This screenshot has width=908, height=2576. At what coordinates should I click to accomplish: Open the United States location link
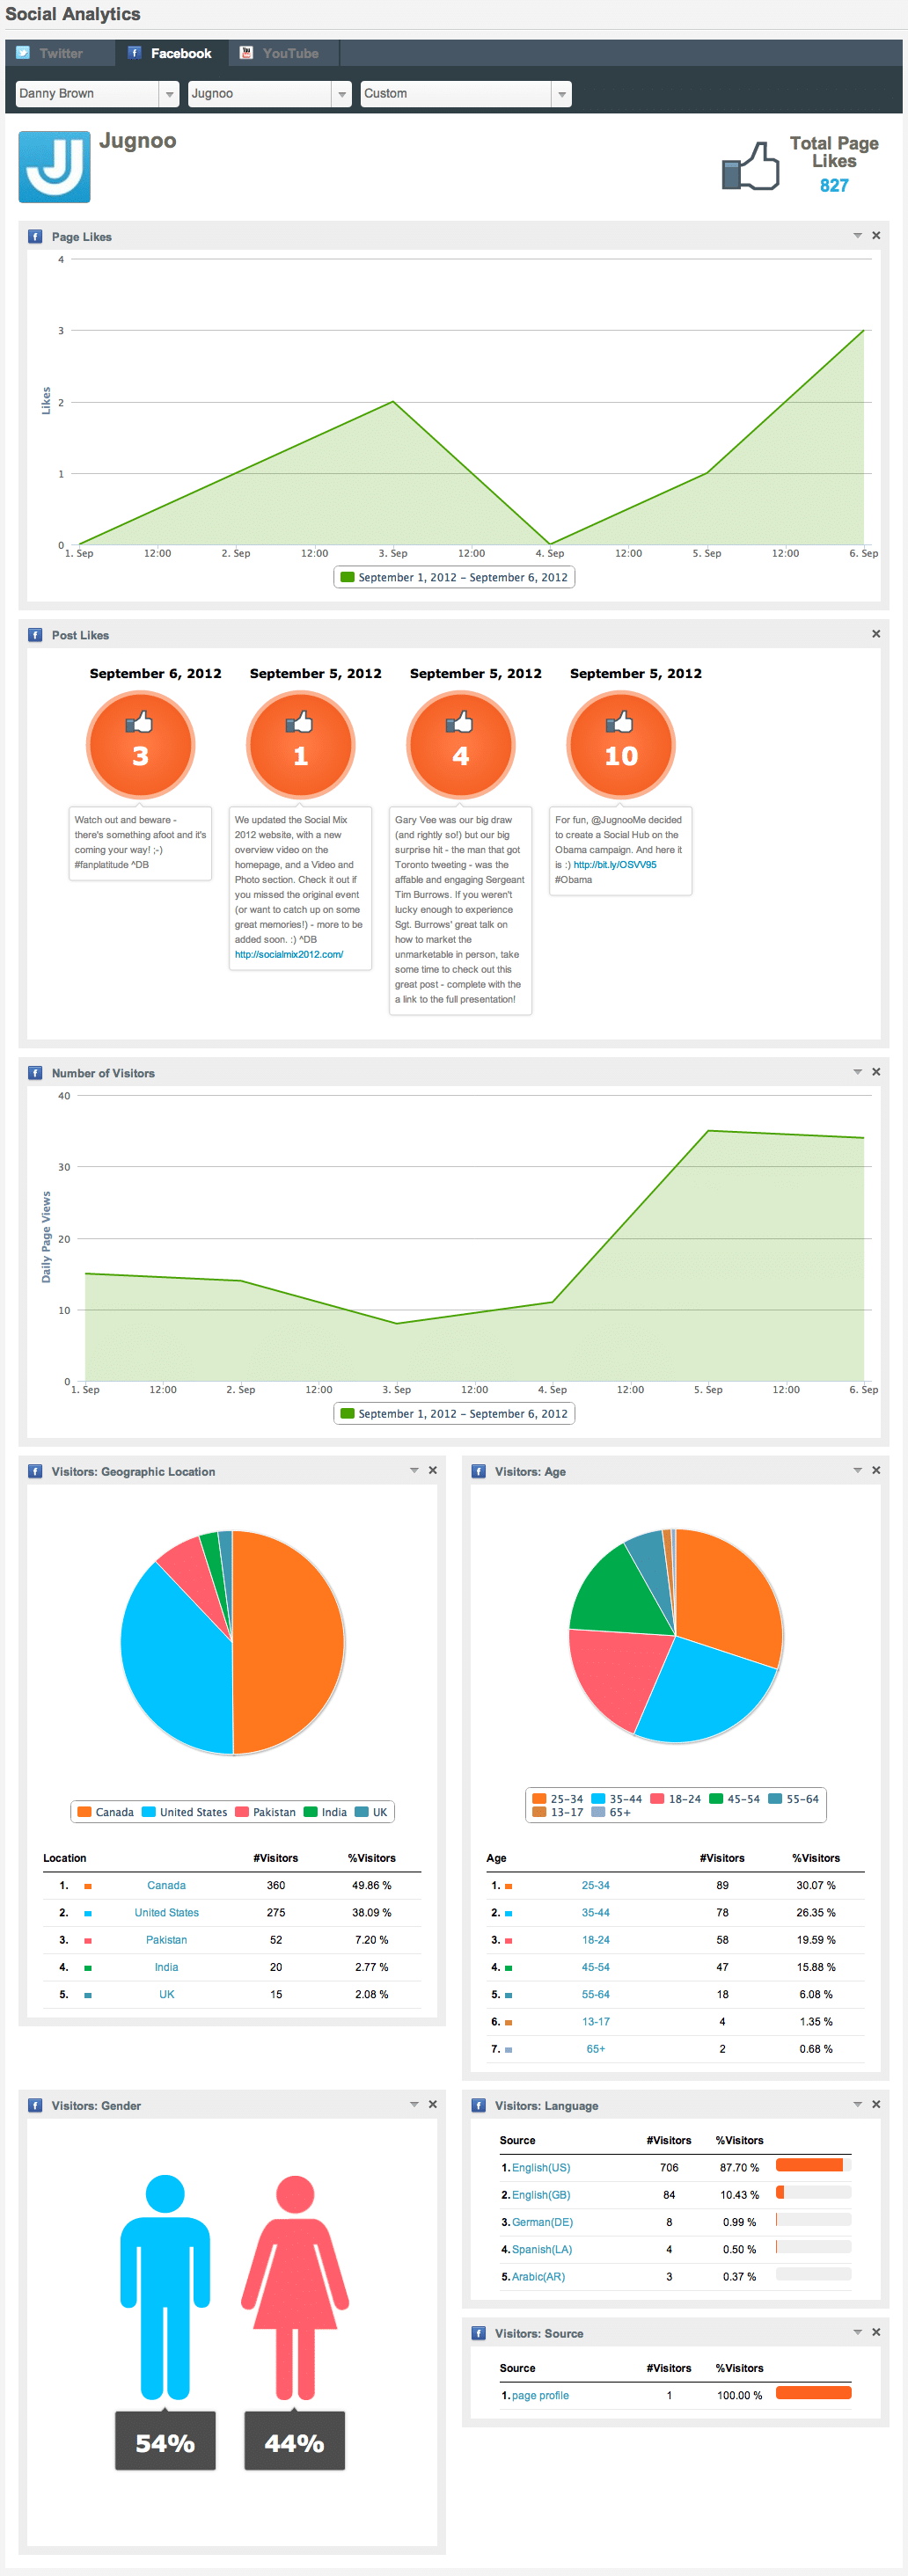tap(166, 1912)
